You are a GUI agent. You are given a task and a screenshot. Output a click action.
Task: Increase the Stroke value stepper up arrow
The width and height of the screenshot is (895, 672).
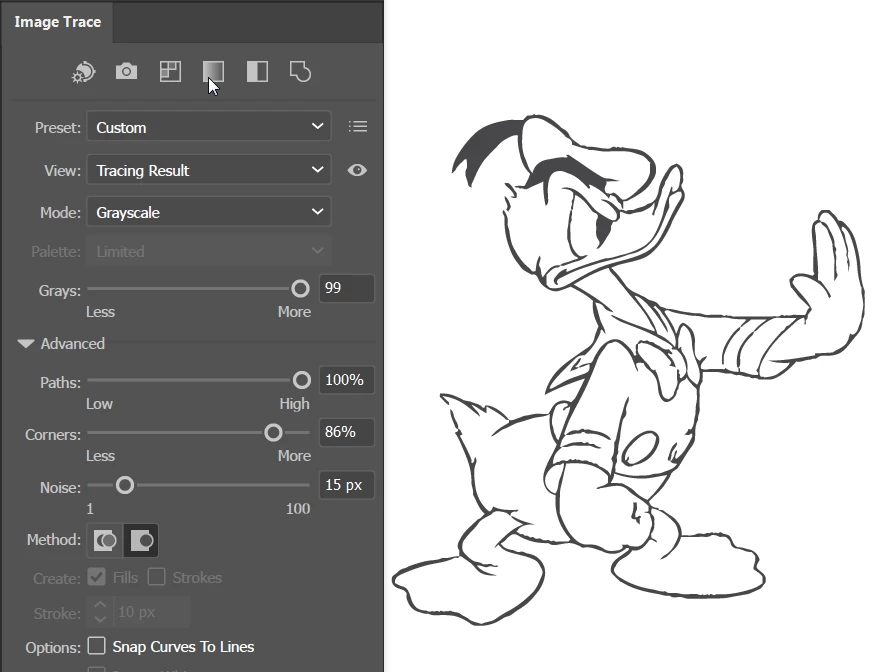pyautogui.click(x=100, y=605)
